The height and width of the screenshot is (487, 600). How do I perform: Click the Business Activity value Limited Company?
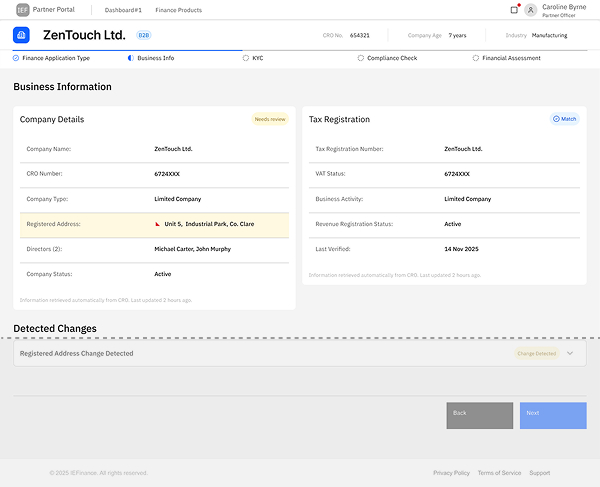coord(468,199)
